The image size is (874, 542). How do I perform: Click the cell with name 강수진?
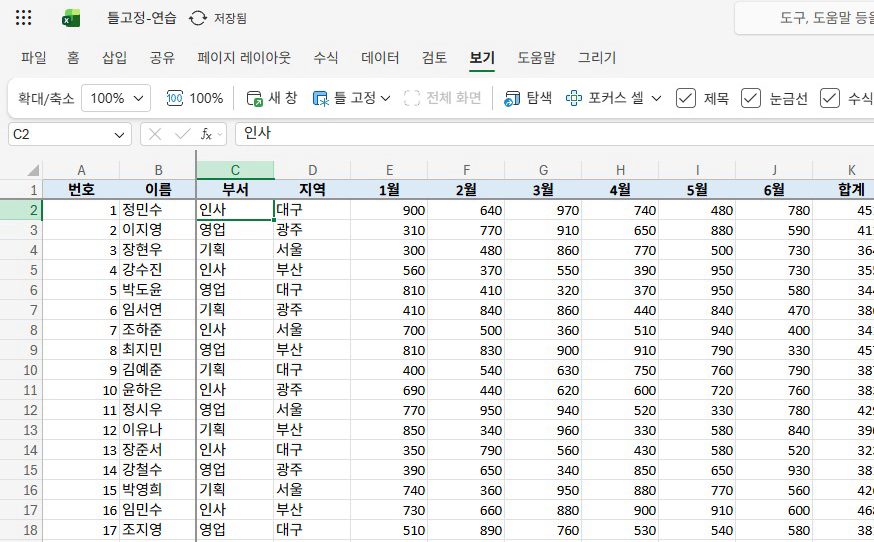[158, 270]
